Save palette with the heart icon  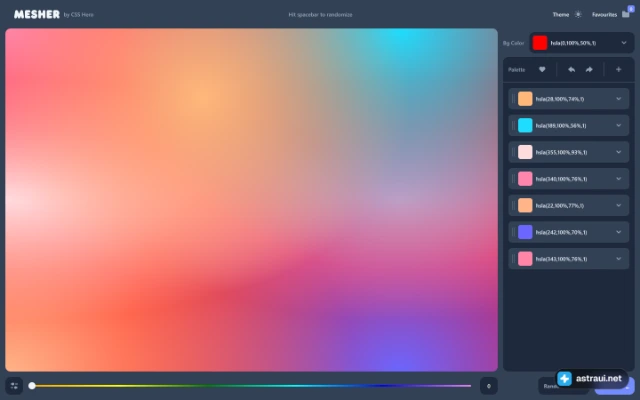(x=542, y=69)
